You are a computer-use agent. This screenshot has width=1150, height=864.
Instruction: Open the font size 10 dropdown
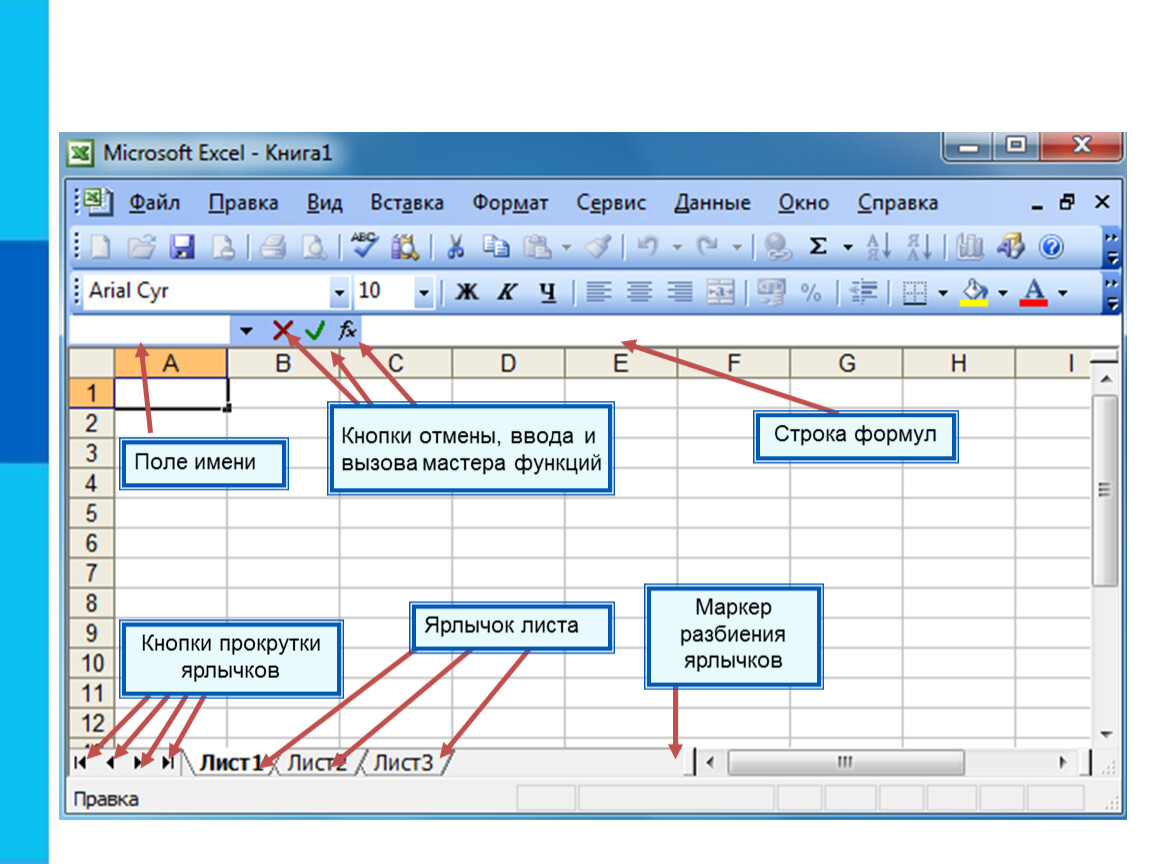click(x=423, y=293)
